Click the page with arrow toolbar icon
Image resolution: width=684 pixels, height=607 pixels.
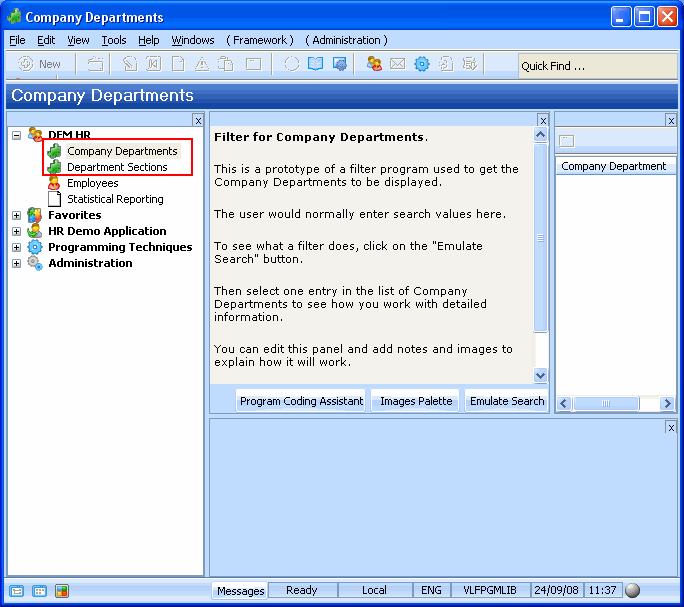pos(446,64)
